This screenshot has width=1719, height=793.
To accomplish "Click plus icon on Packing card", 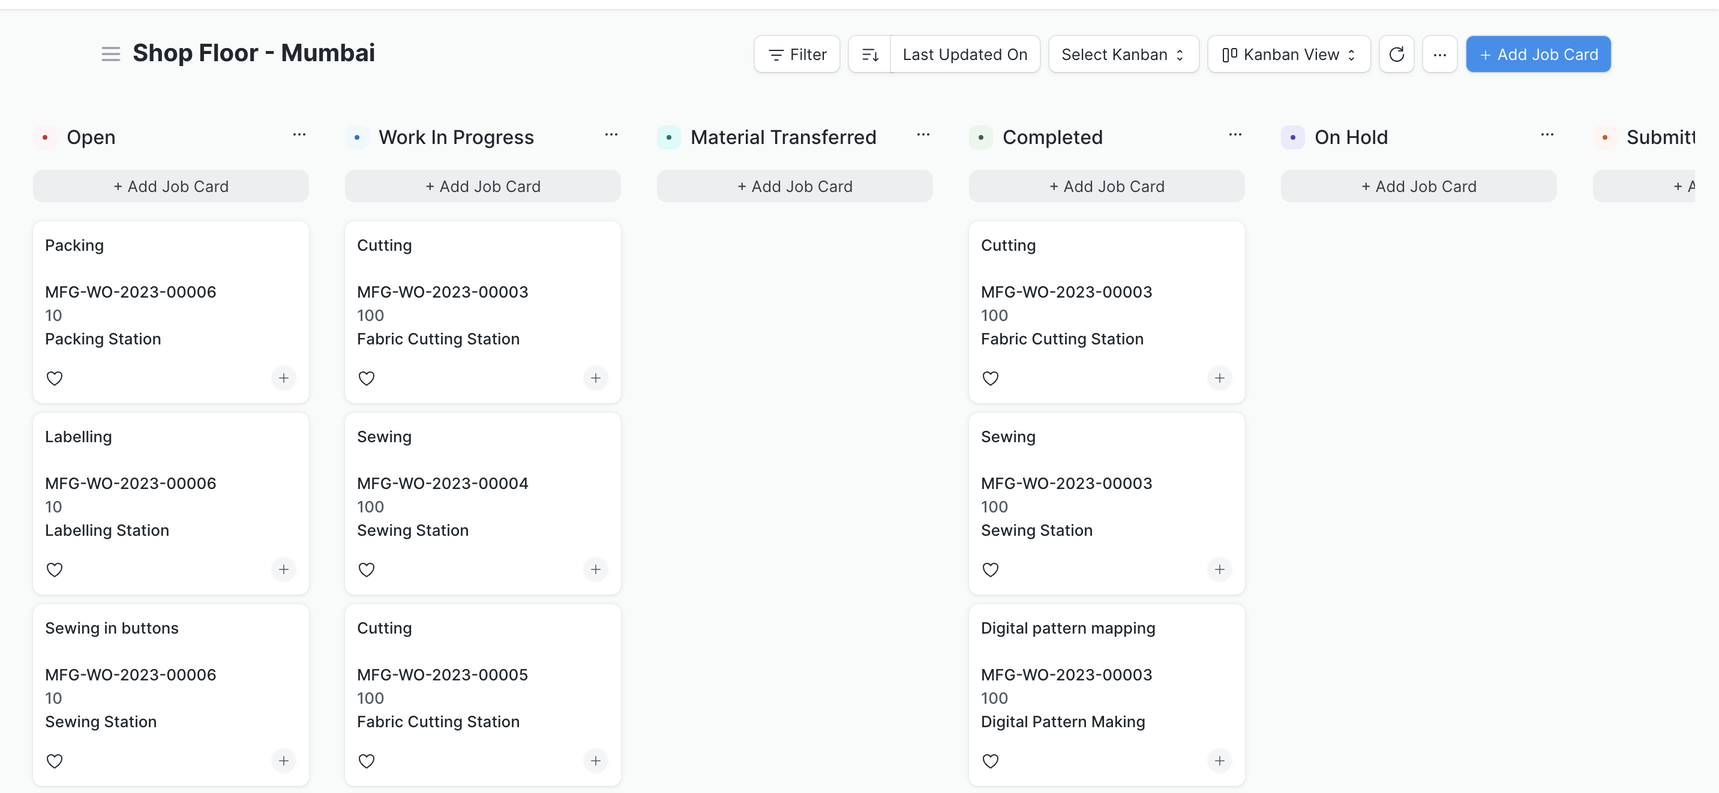I will coord(284,378).
